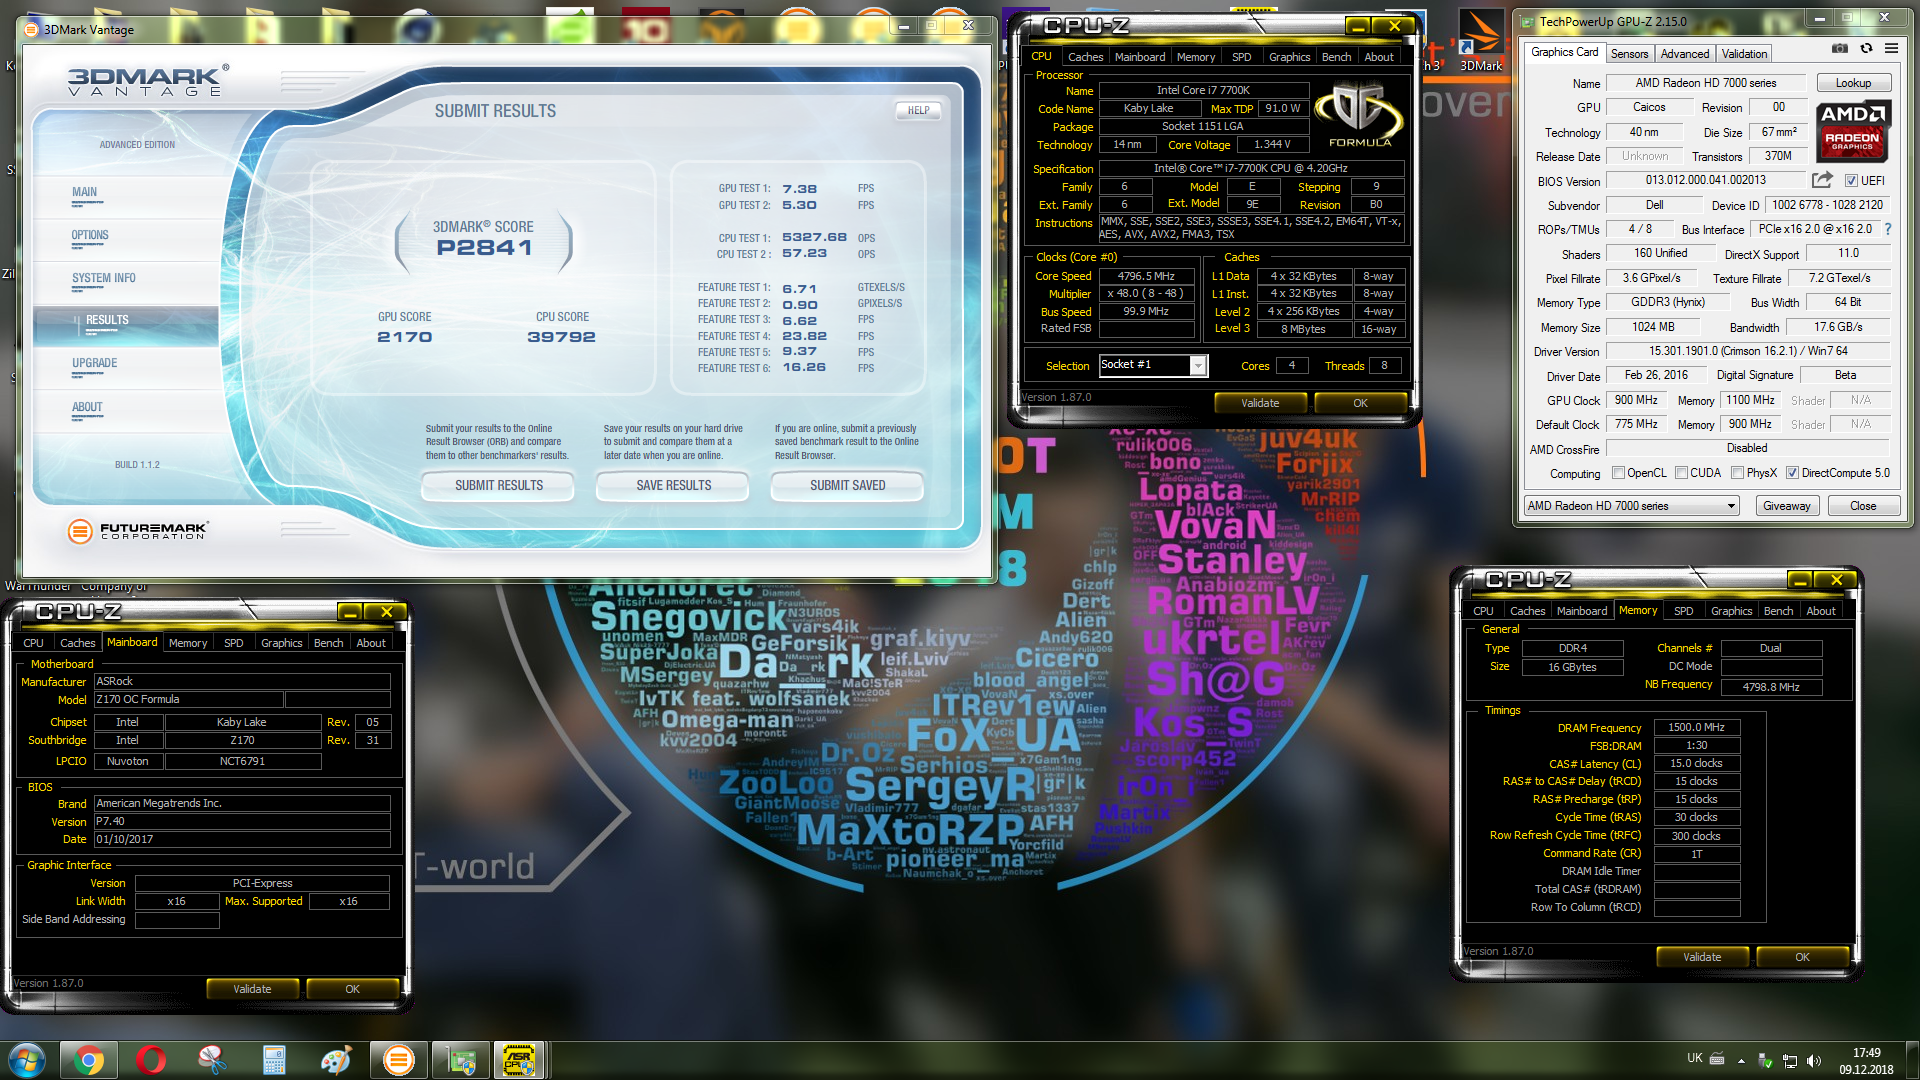Click the AMD Radeon Graphics logo in GPU-Z
1920x1080 pixels.
coord(1852,131)
